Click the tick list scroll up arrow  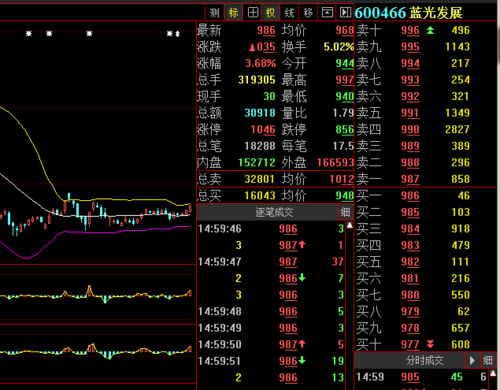tap(350, 226)
